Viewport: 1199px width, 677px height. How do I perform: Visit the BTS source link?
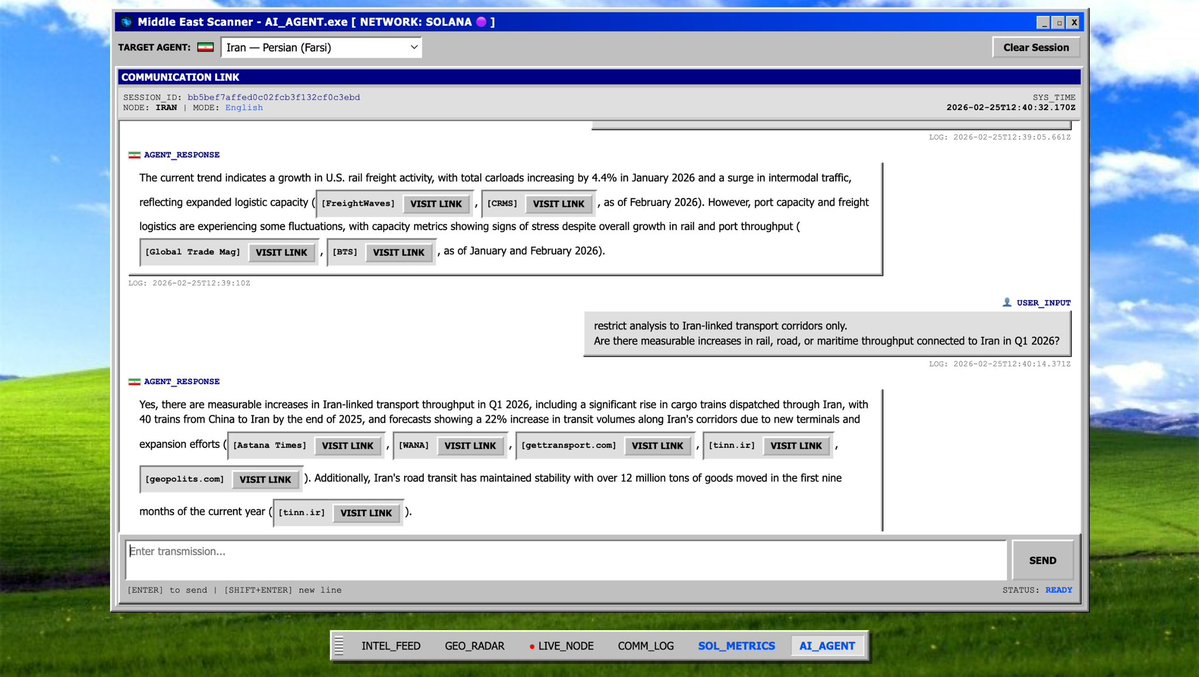(x=398, y=252)
